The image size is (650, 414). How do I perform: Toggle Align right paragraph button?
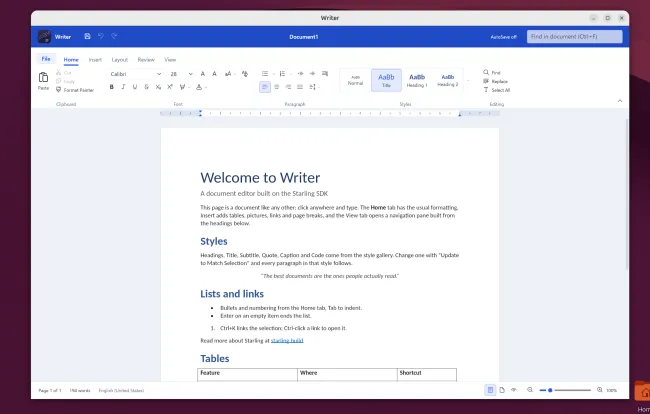pos(288,87)
